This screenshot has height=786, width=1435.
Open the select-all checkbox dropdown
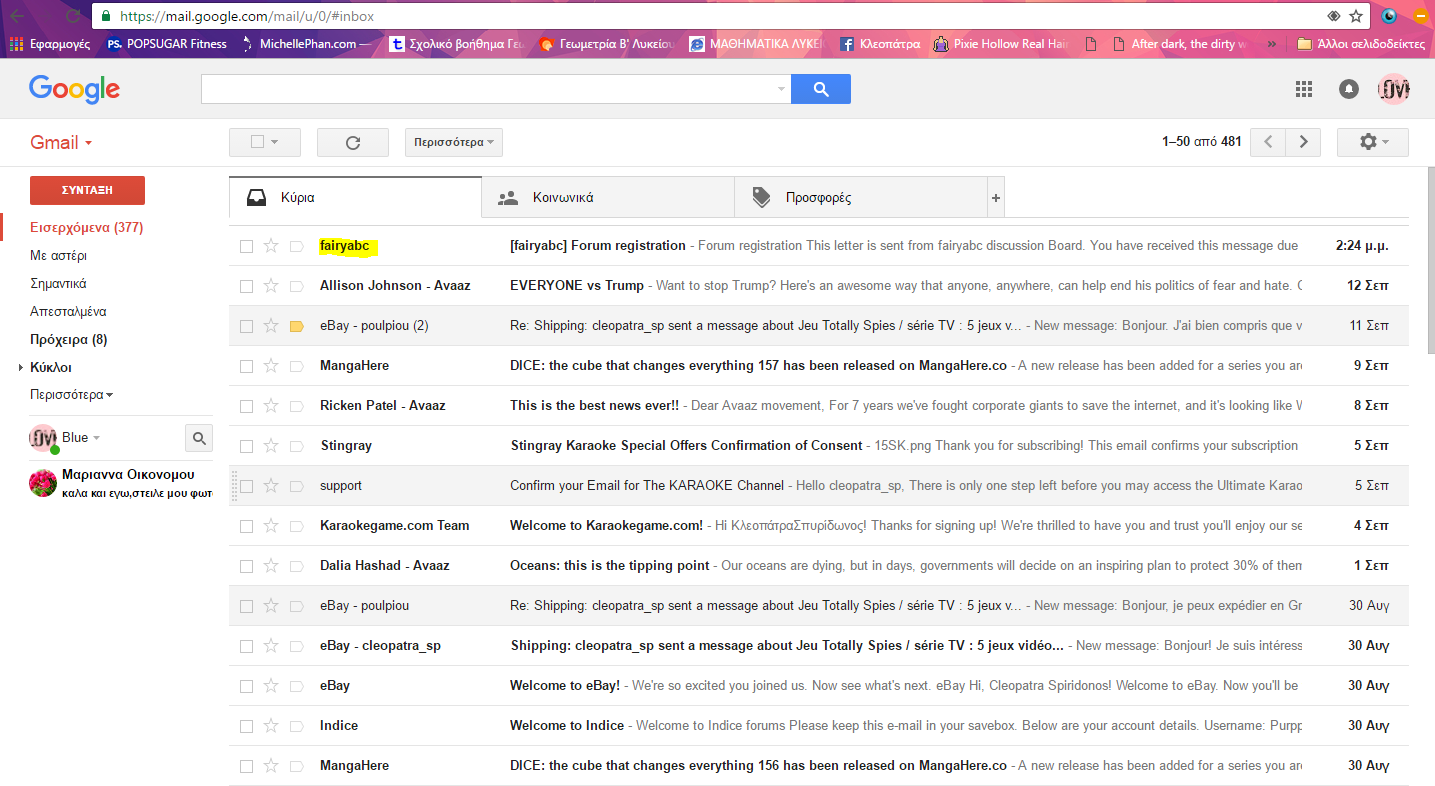(265, 142)
